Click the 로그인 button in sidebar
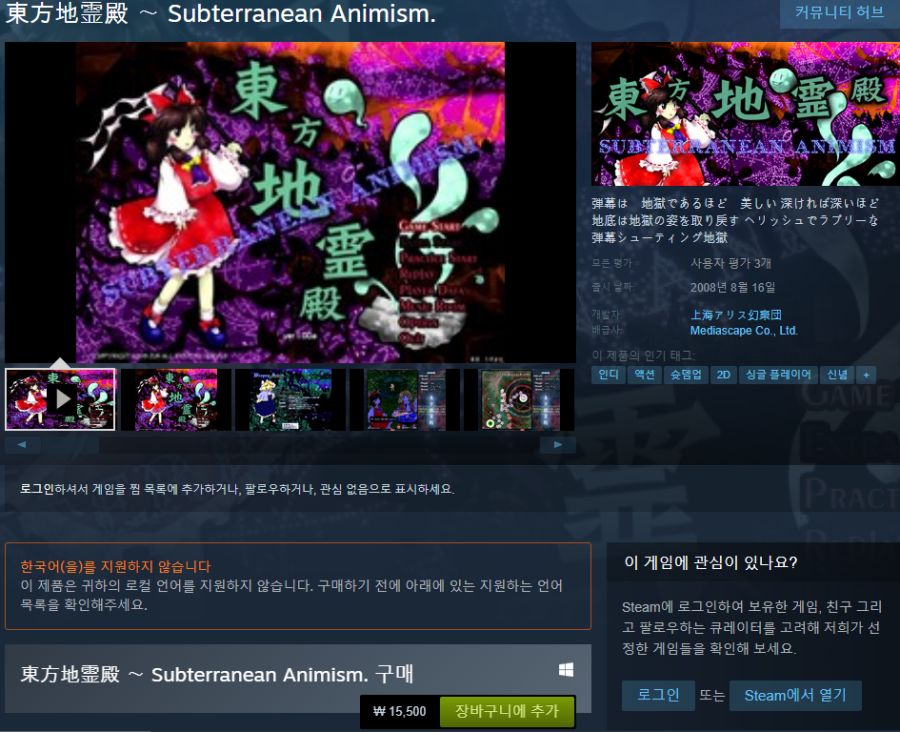The width and height of the screenshot is (900, 732). point(658,695)
